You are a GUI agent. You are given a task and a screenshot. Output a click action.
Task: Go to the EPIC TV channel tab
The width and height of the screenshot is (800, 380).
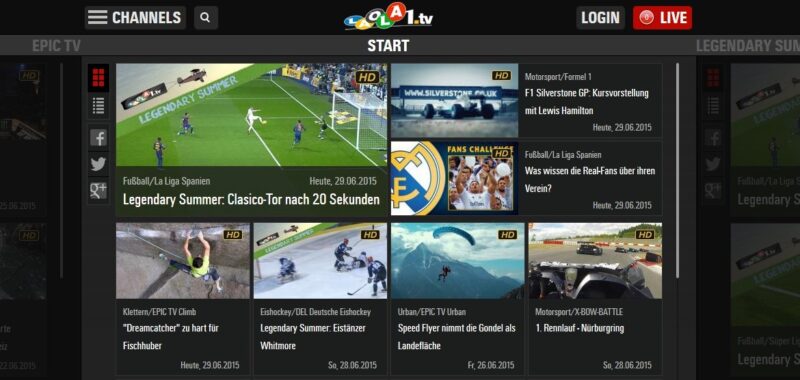56,46
